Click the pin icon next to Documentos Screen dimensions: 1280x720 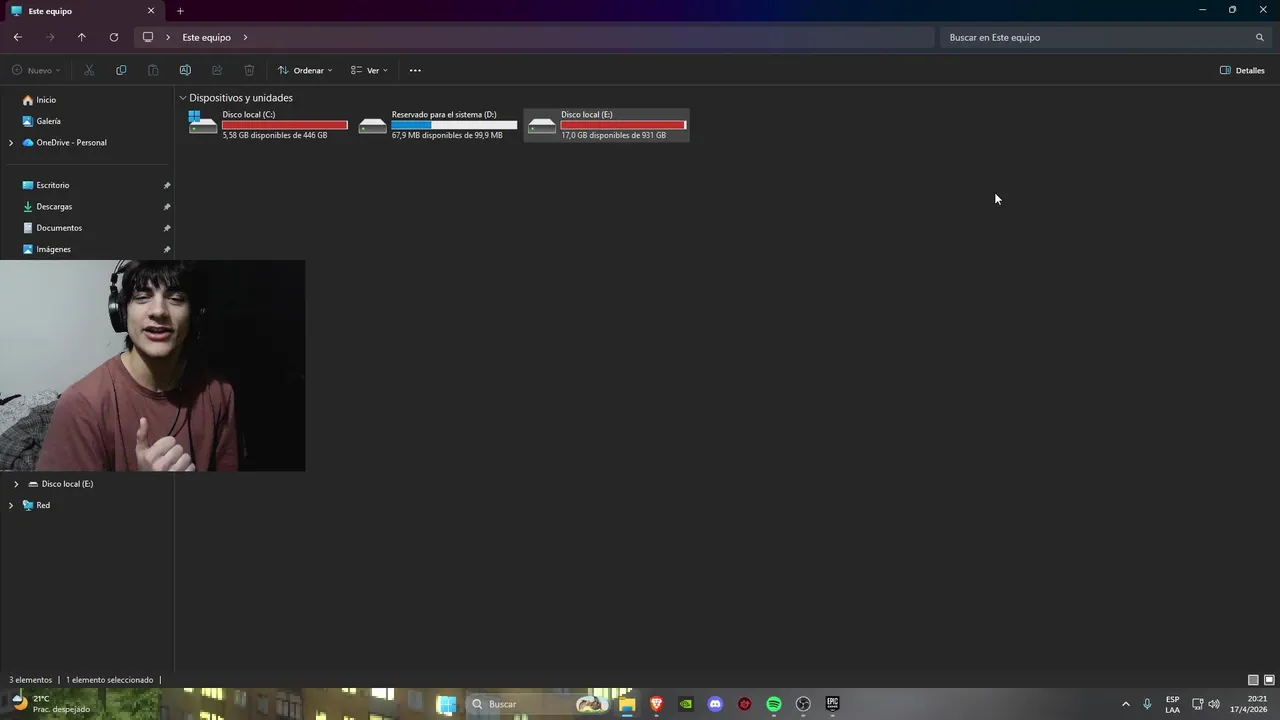coord(167,228)
